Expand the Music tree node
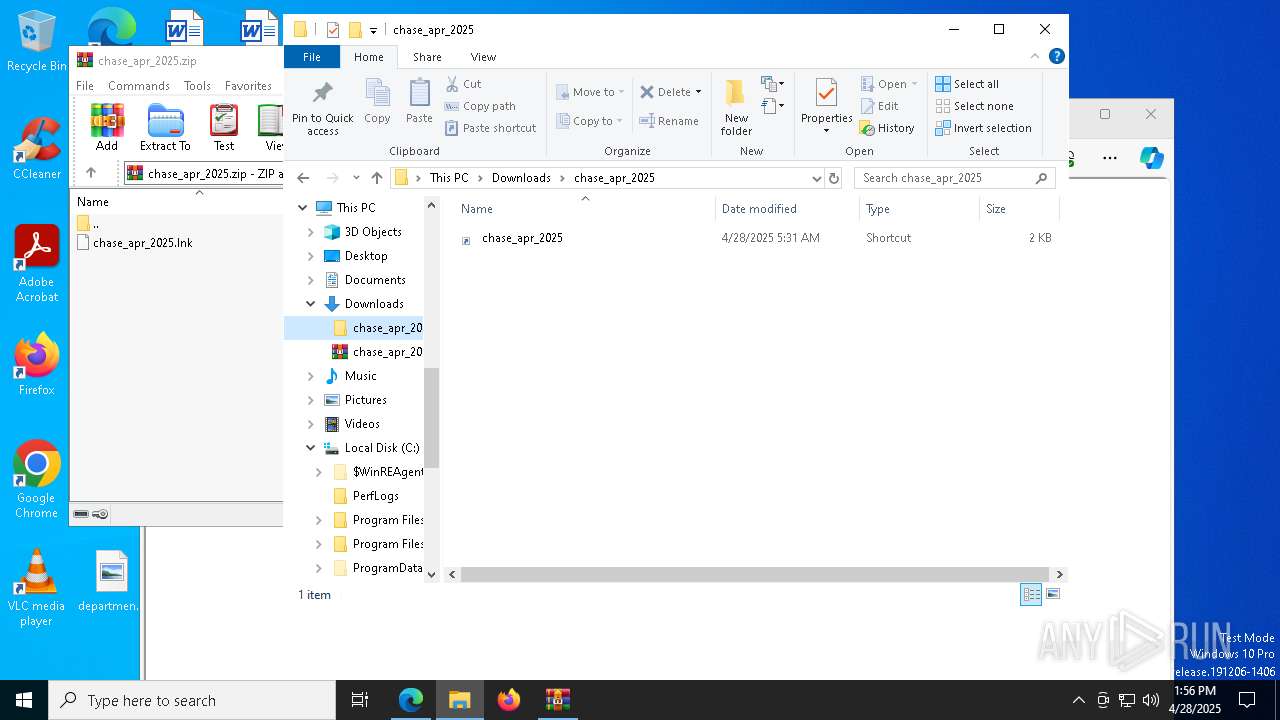Viewport: 1280px width, 720px height. tap(311, 376)
